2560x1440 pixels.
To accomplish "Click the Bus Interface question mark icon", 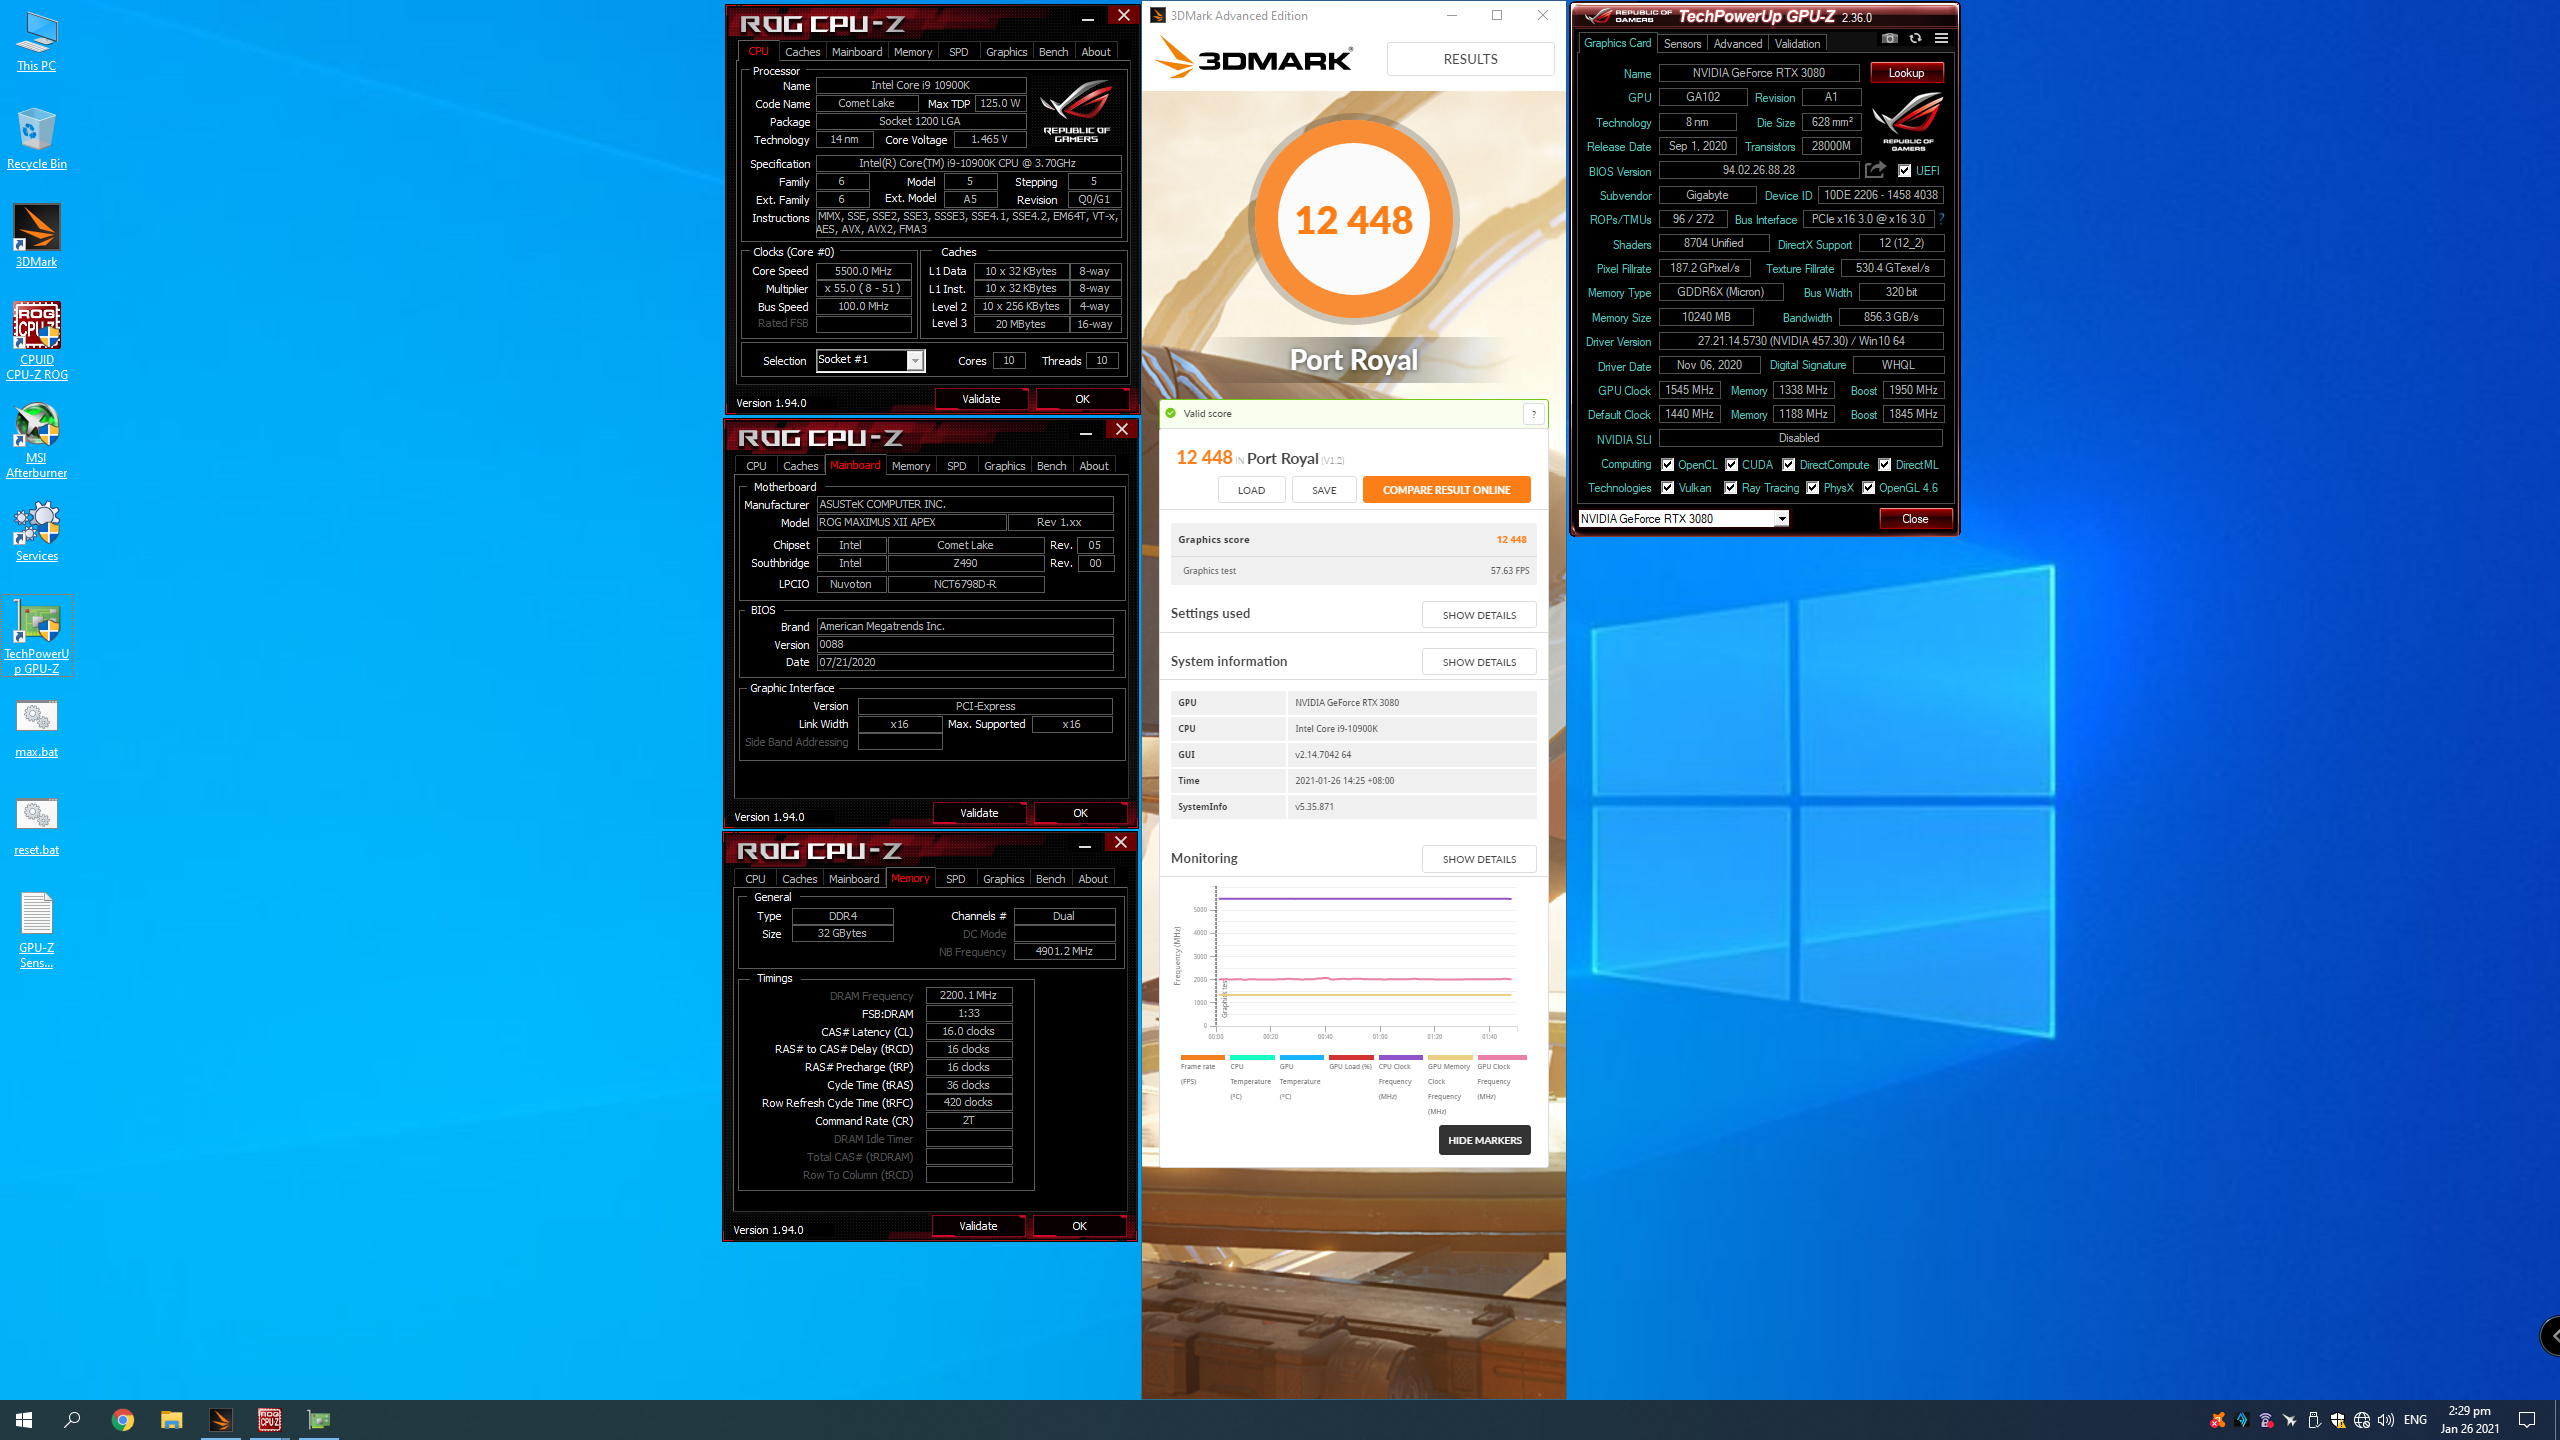I will (1941, 219).
